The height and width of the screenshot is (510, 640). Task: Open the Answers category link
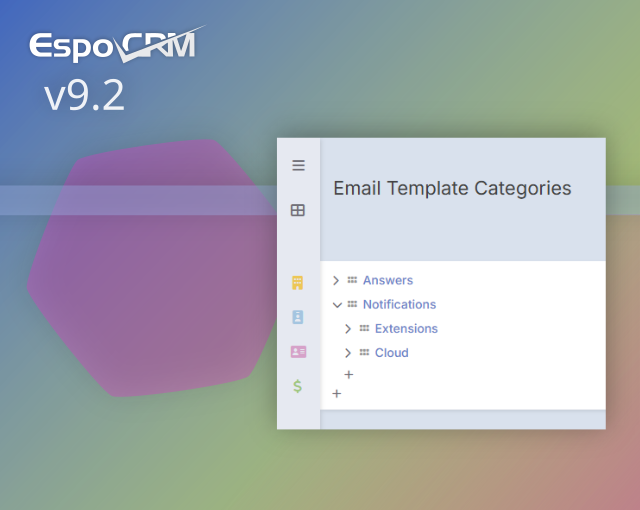(x=388, y=280)
